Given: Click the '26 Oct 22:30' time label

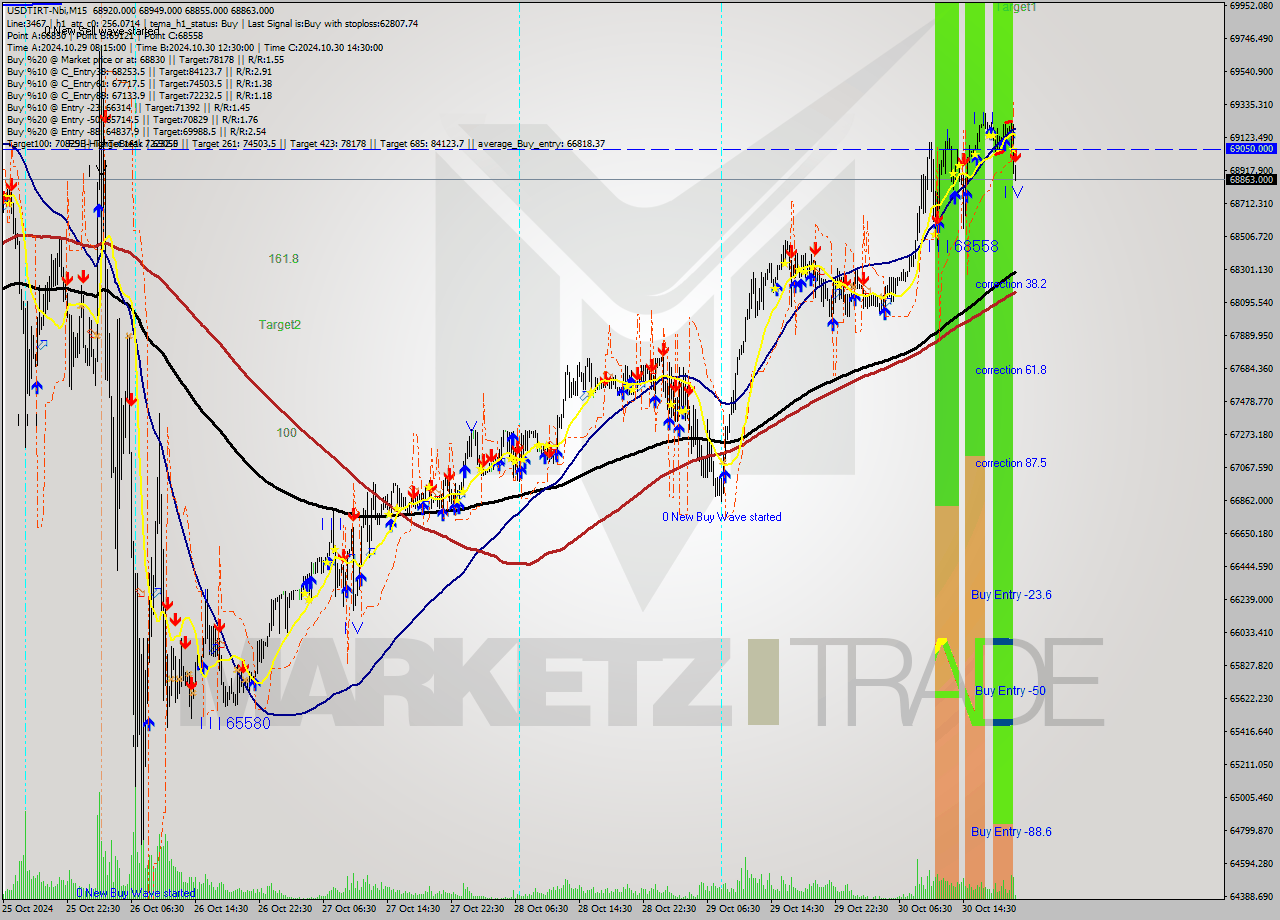Looking at the screenshot, I should pyautogui.click(x=285, y=909).
